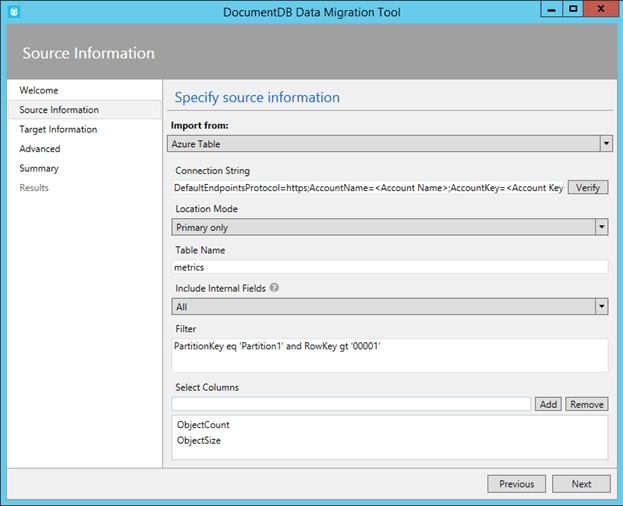Click the help icon beside Include Internal Fields
The height and width of the screenshot is (506, 623).
(x=273, y=288)
